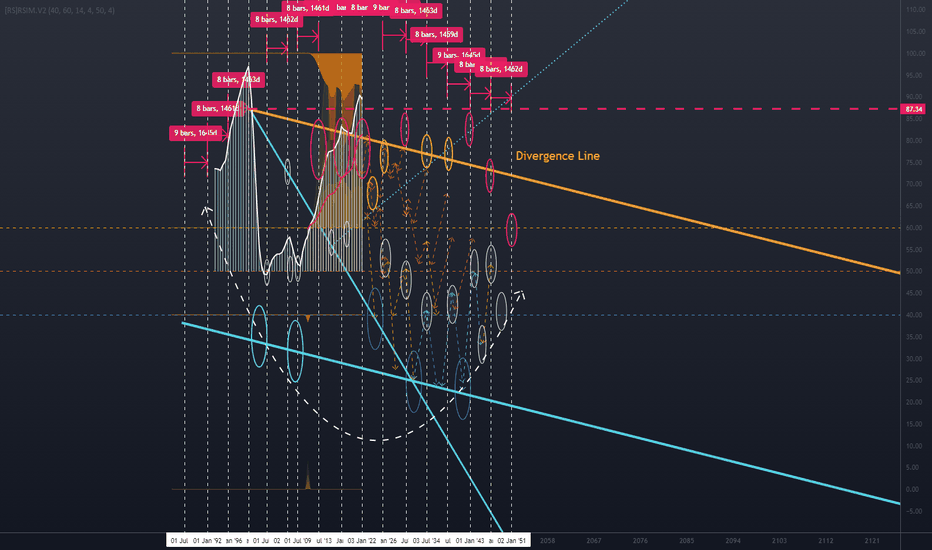Click the 2094 year on time axis

point(733,540)
